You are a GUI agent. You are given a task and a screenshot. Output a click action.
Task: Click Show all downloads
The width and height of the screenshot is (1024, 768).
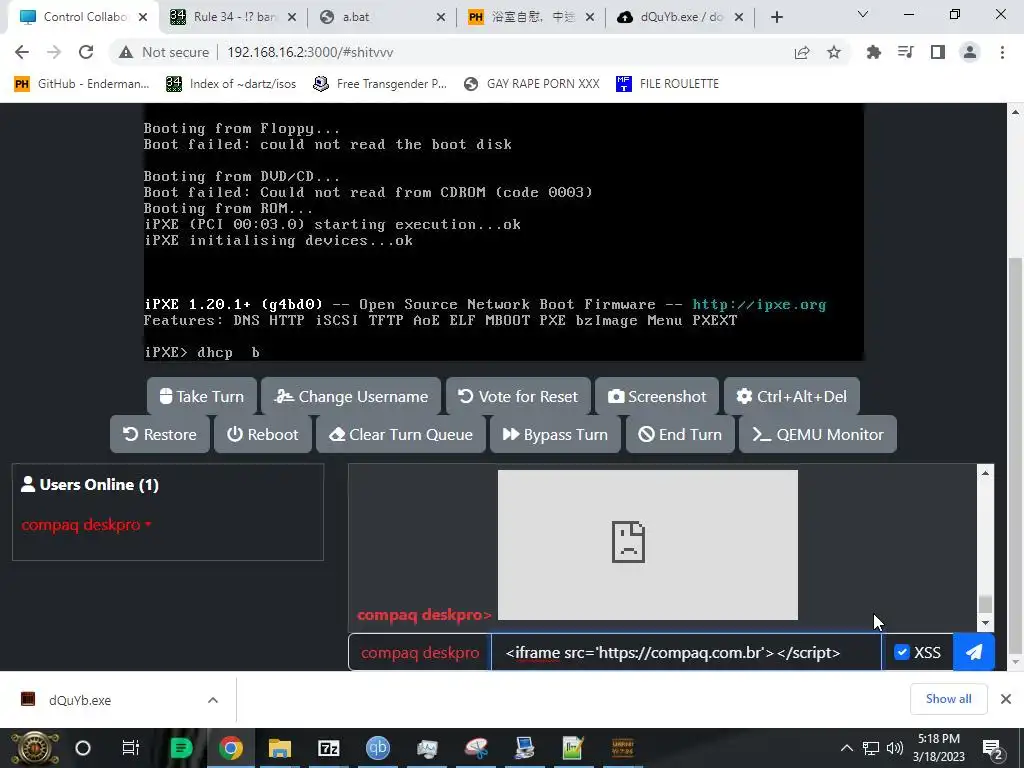948,699
